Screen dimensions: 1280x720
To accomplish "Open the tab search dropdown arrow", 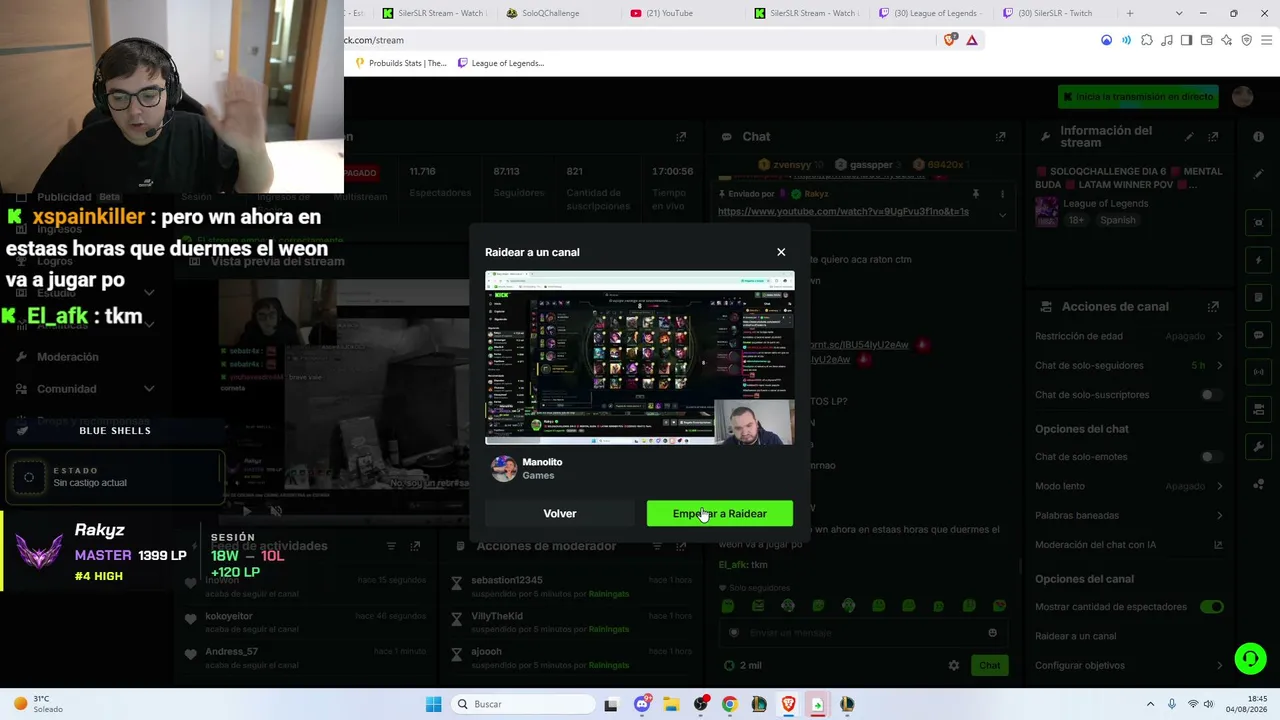I will click(x=1179, y=13).
